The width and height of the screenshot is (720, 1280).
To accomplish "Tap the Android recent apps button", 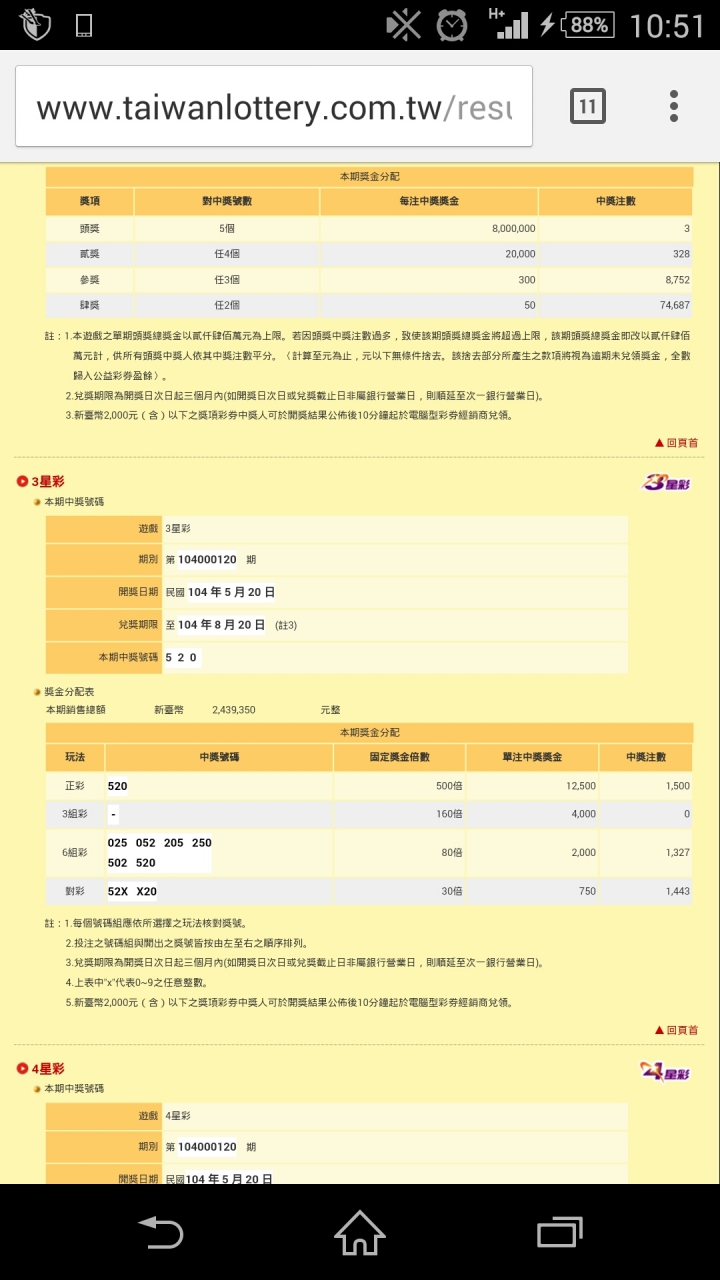I will (559, 1232).
